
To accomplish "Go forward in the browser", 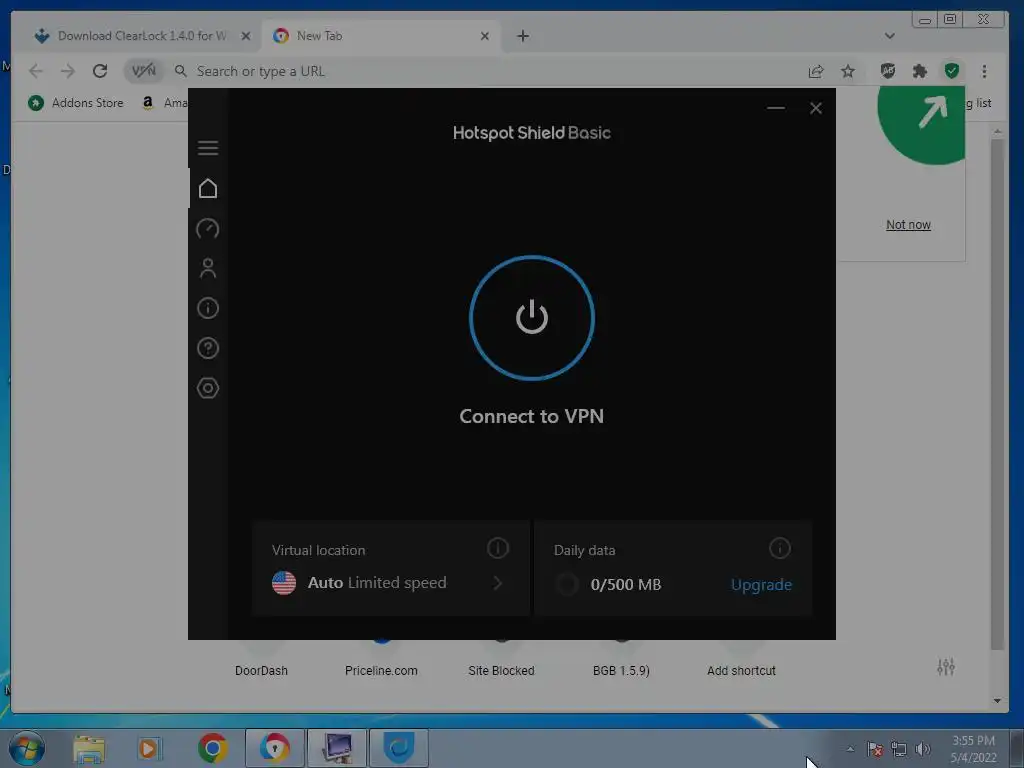I will 68,71.
